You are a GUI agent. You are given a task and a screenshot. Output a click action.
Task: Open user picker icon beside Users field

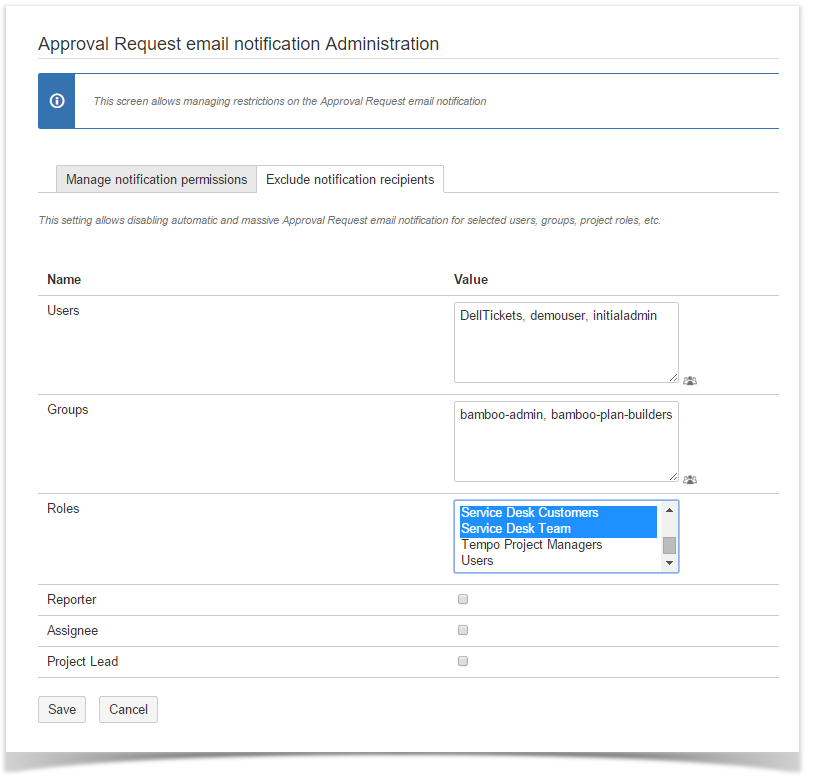[690, 381]
